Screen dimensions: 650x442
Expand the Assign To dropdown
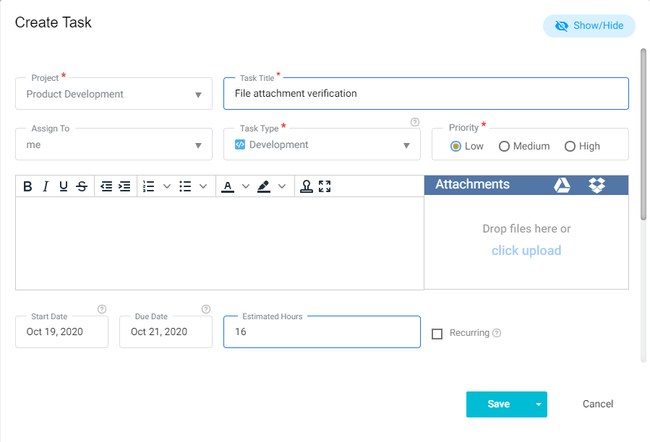pyautogui.click(x=197, y=145)
